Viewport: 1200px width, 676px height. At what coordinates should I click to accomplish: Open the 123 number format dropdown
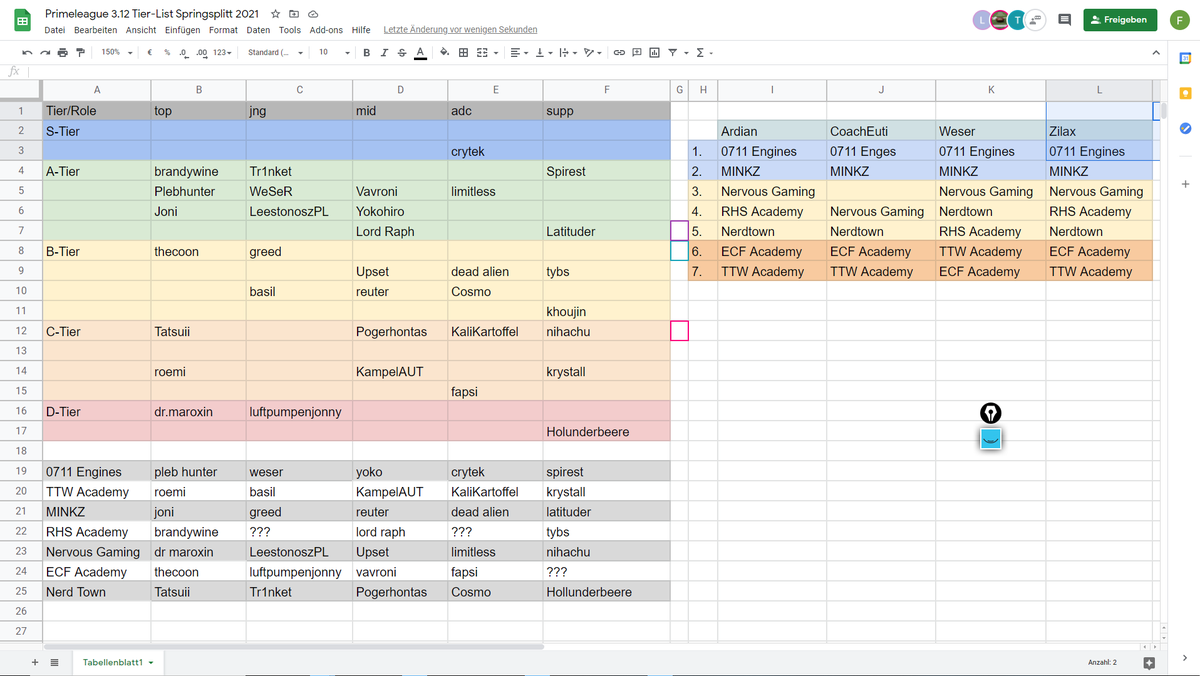(x=224, y=52)
